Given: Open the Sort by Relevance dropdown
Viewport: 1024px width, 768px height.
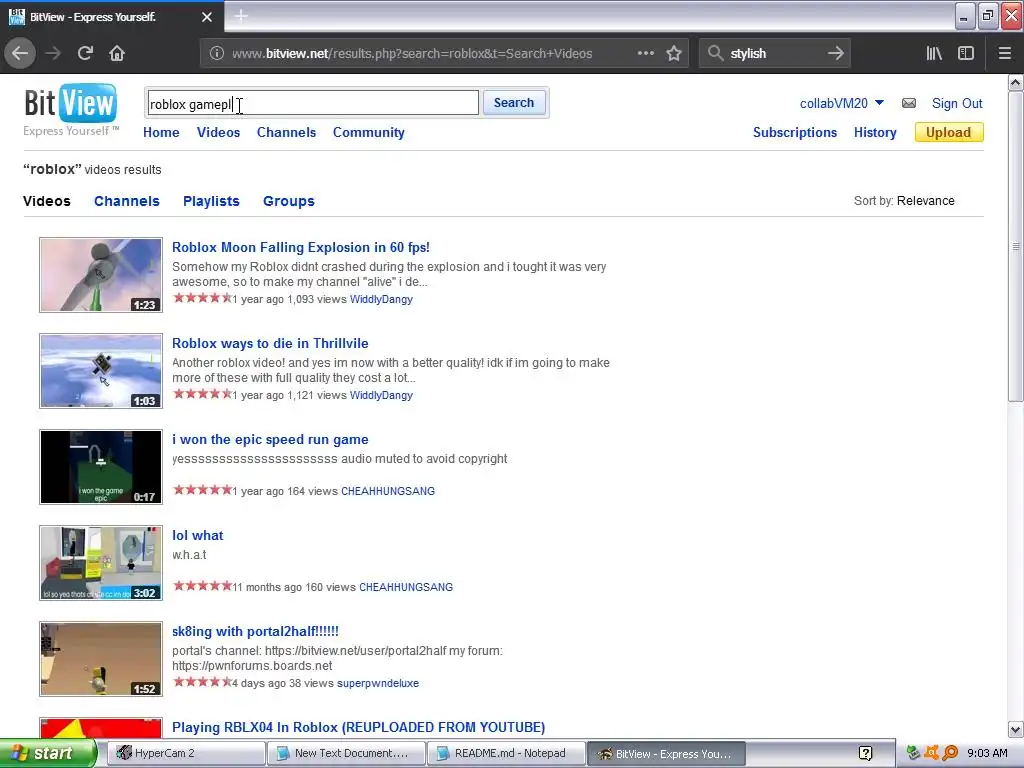Looking at the screenshot, I should (x=925, y=200).
